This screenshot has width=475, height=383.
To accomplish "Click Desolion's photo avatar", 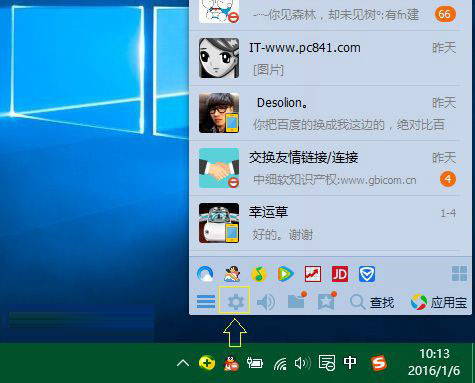I will [219, 113].
